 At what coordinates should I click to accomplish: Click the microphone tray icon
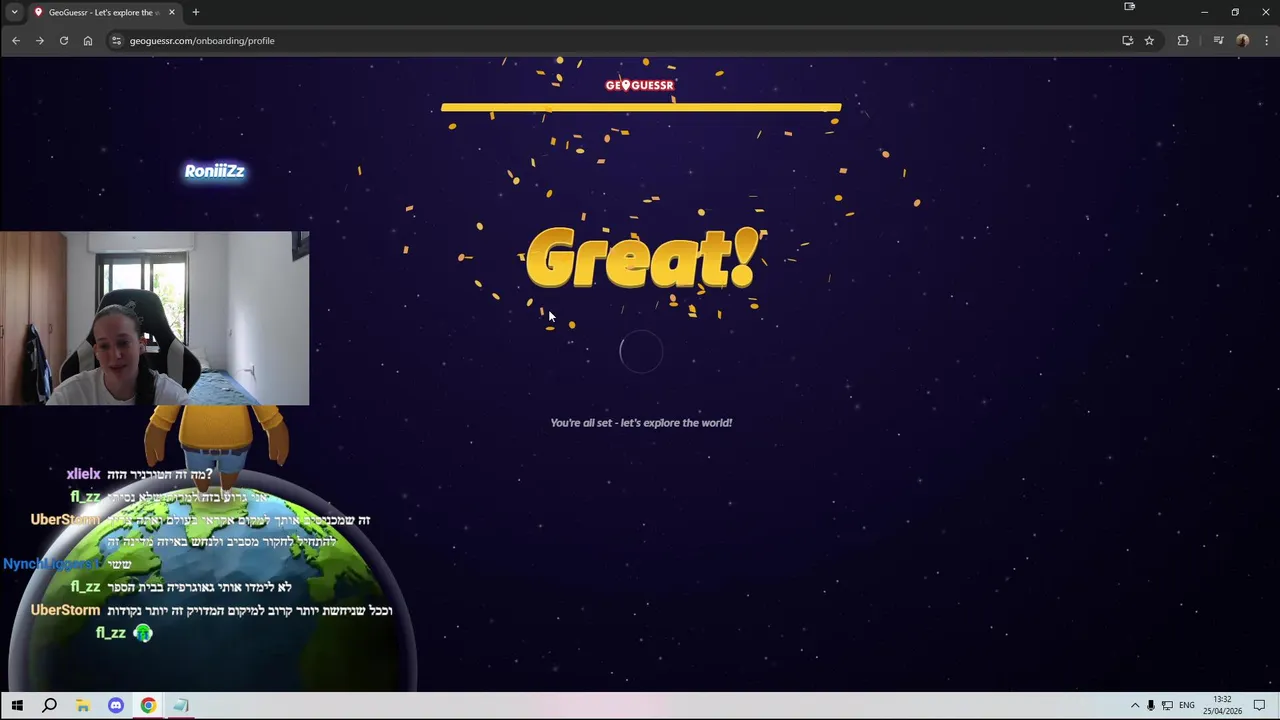tap(1151, 706)
